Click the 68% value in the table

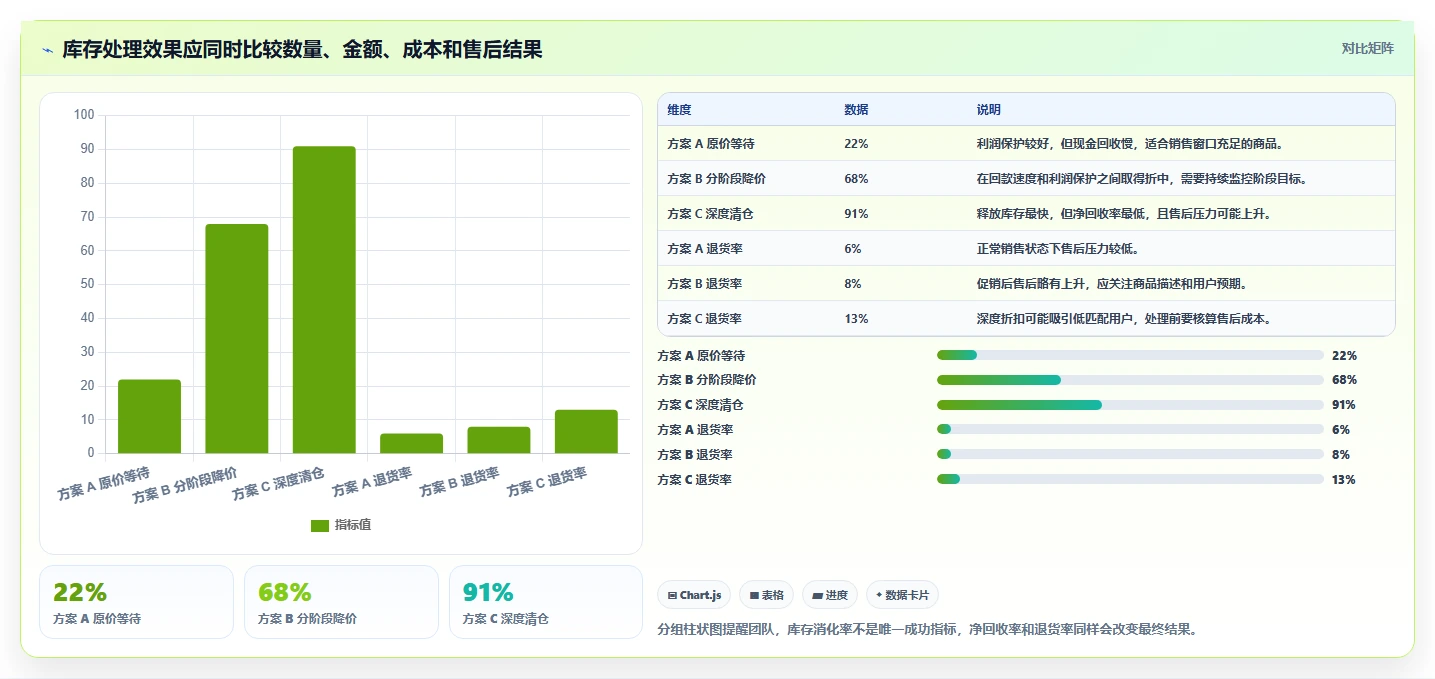[856, 179]
